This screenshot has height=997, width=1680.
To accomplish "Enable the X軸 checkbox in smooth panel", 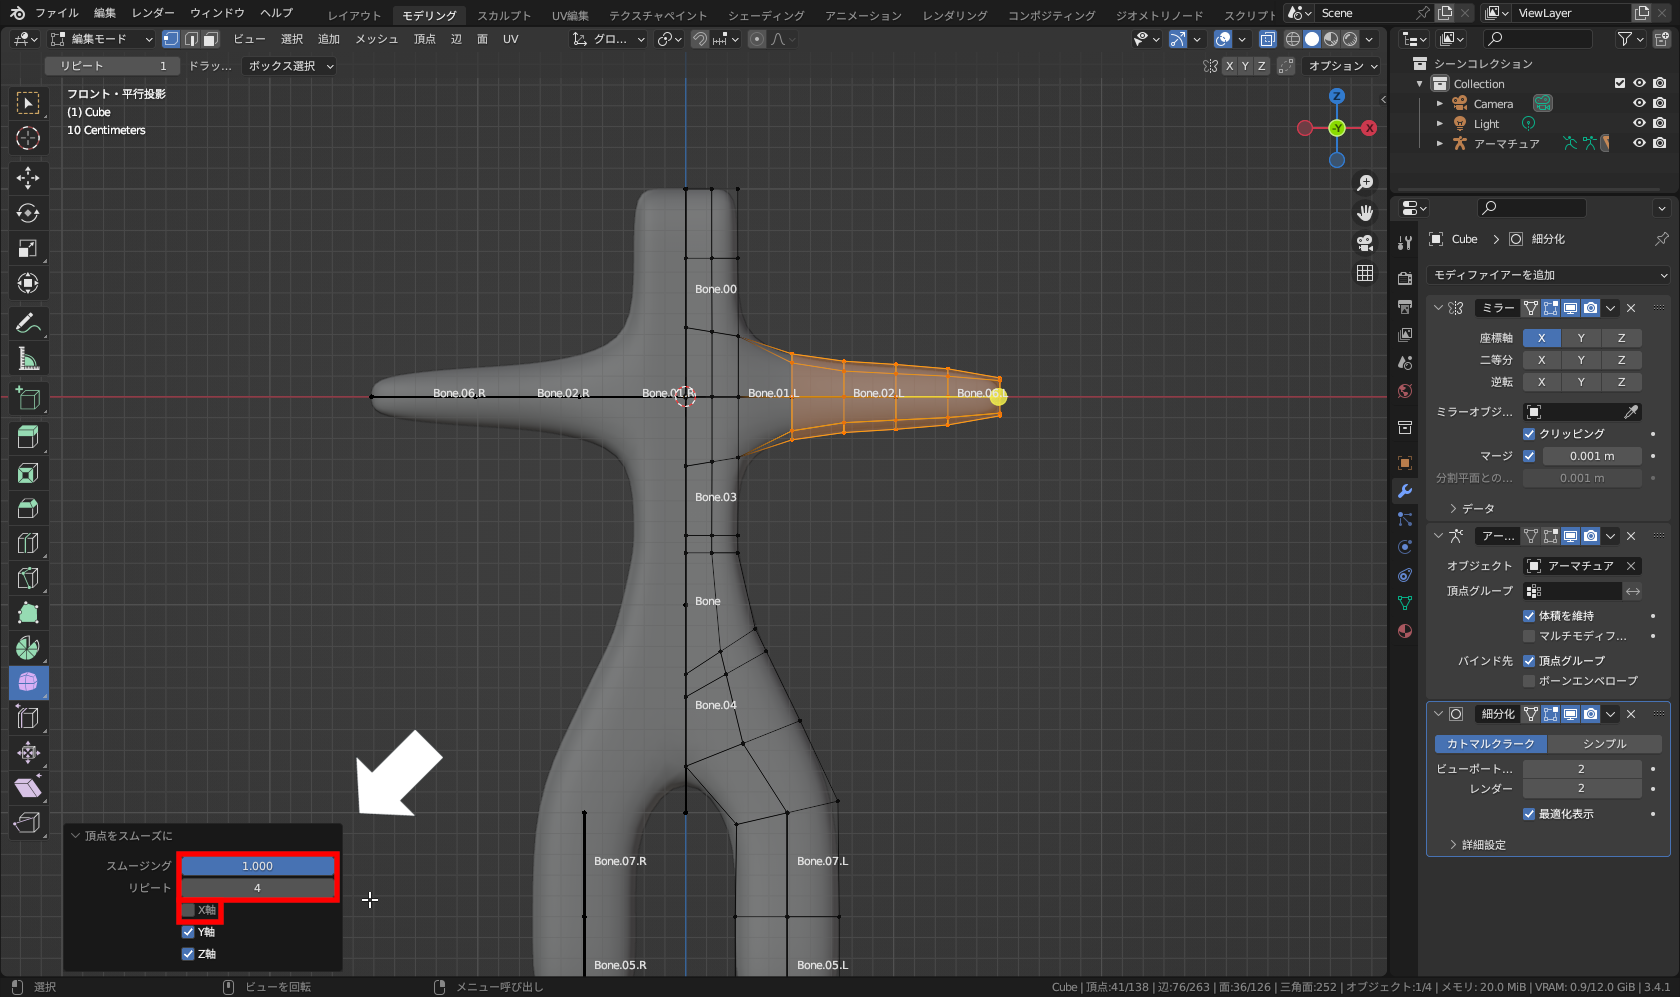I will coord(188,910).
